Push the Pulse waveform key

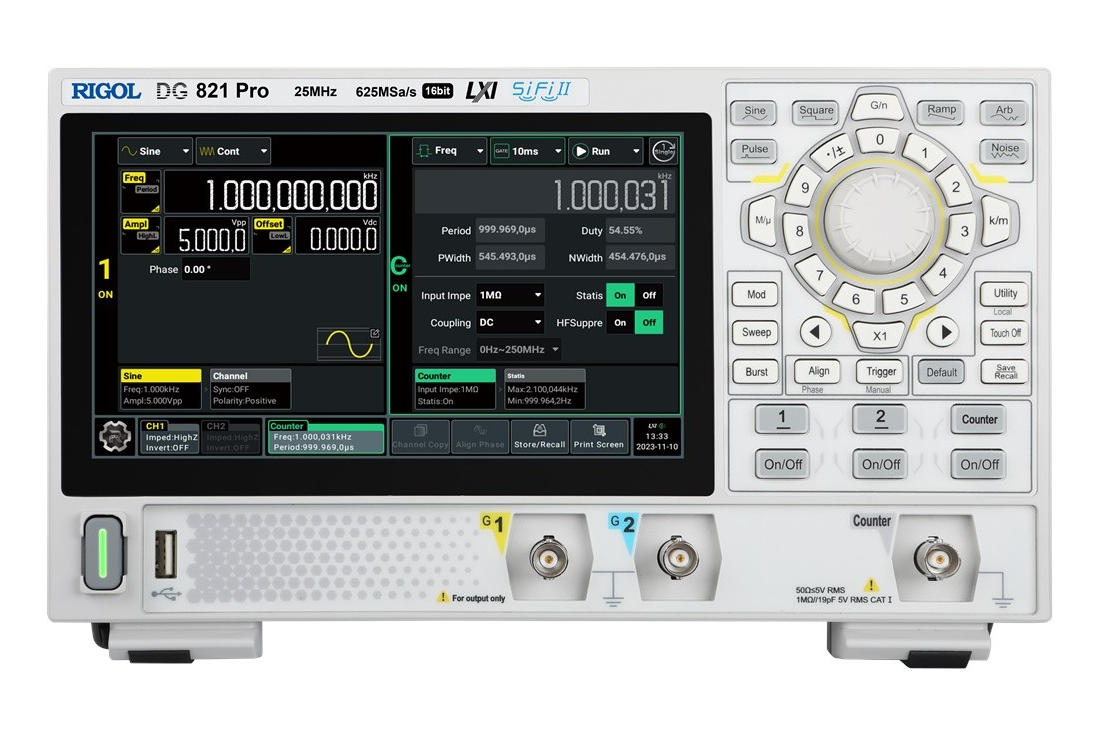[x=754, y=150]
